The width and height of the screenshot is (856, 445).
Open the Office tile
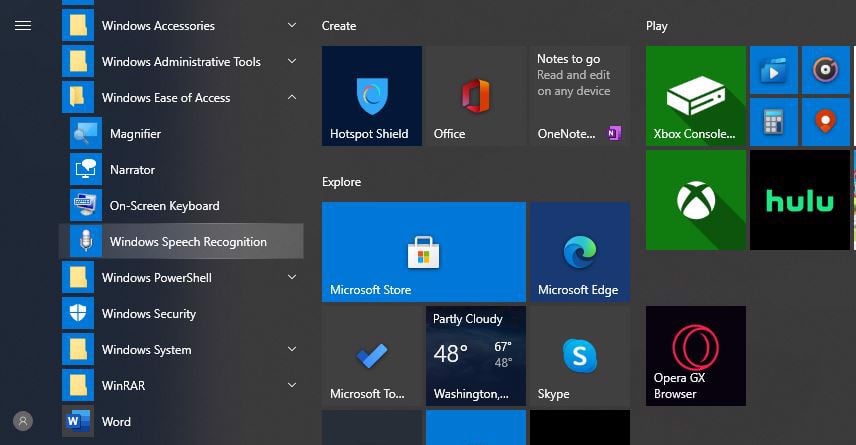475,96
